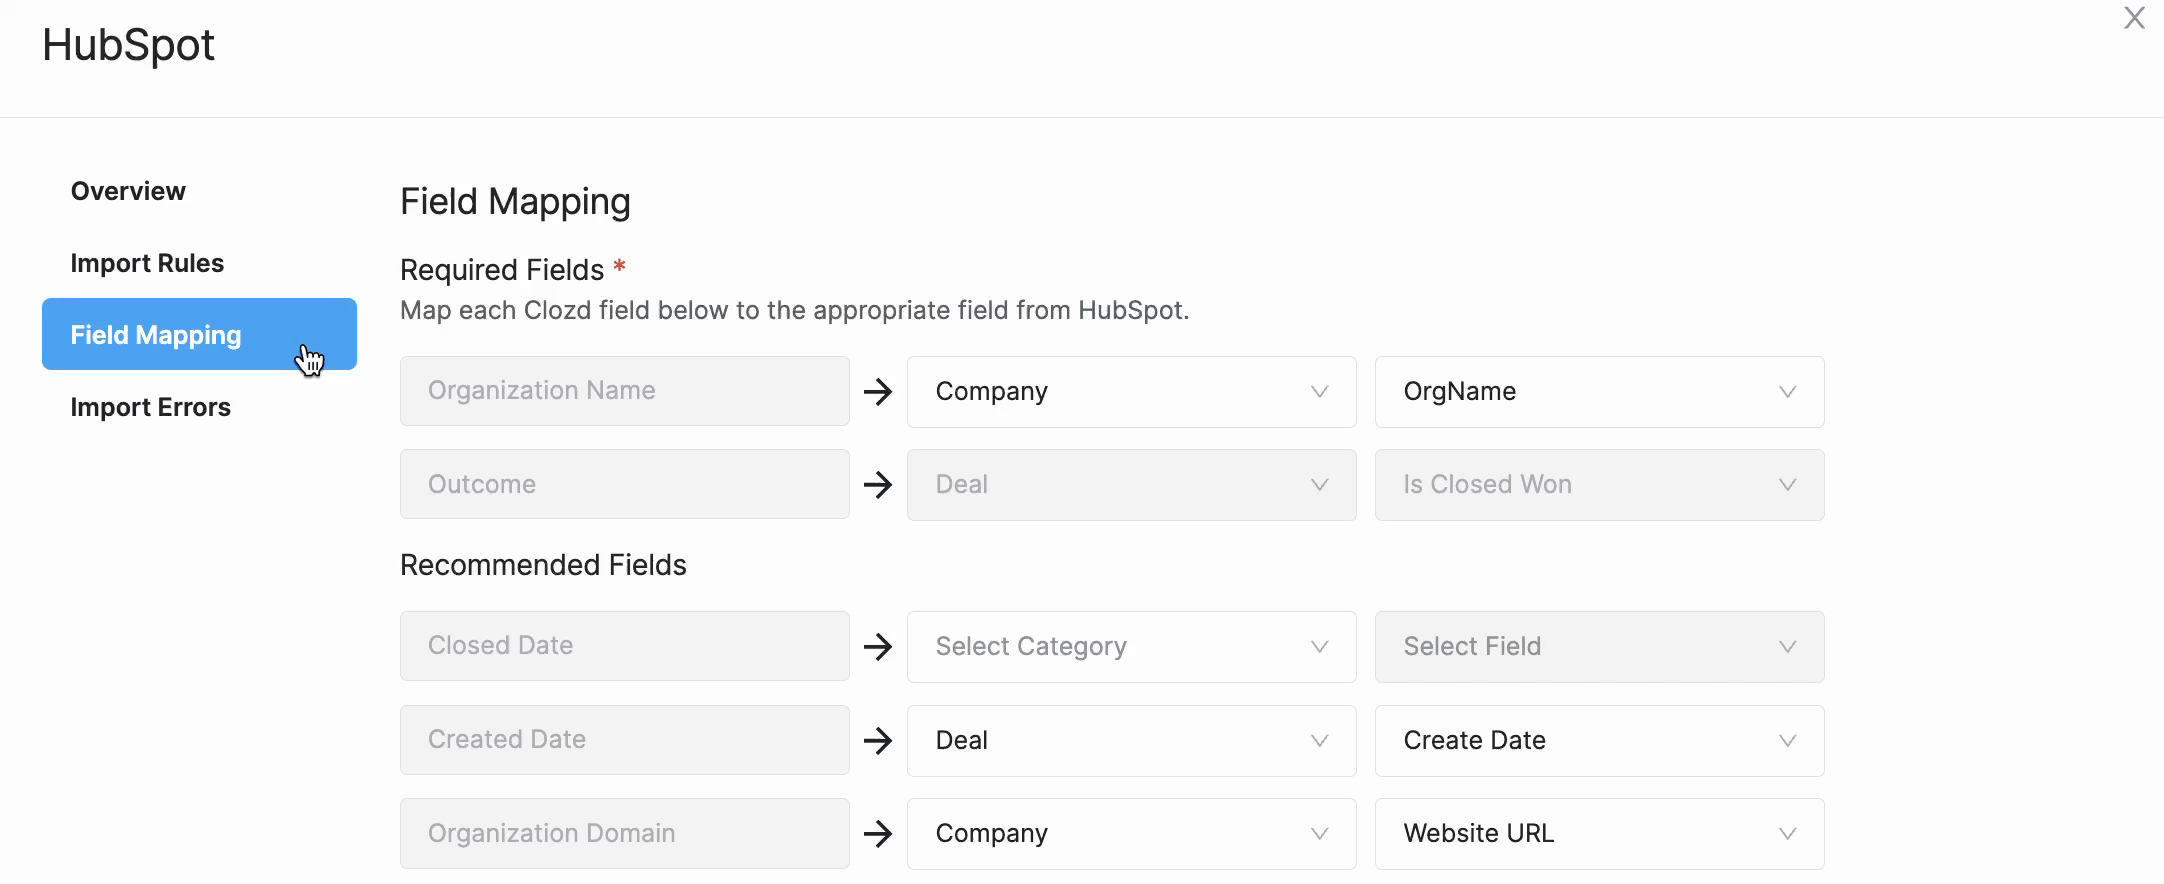The width and height of the screenshot is (2164, 884).
Task: Open the Website URL field dropdown
Action: tap(1599, 834)
